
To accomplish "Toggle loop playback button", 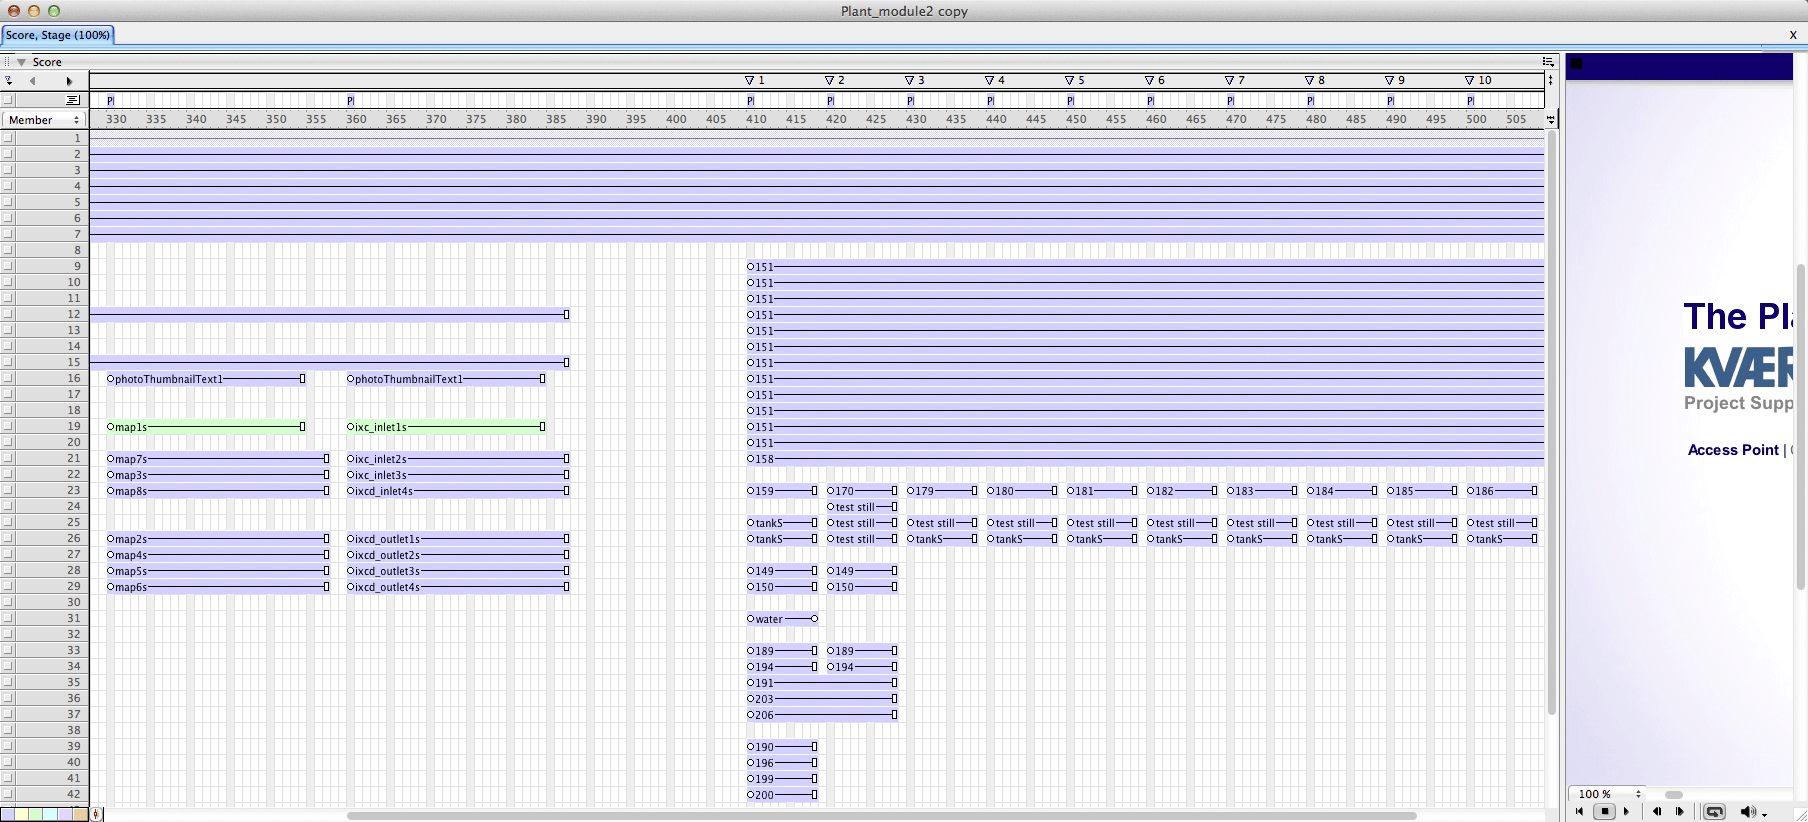I will 1714,811.
